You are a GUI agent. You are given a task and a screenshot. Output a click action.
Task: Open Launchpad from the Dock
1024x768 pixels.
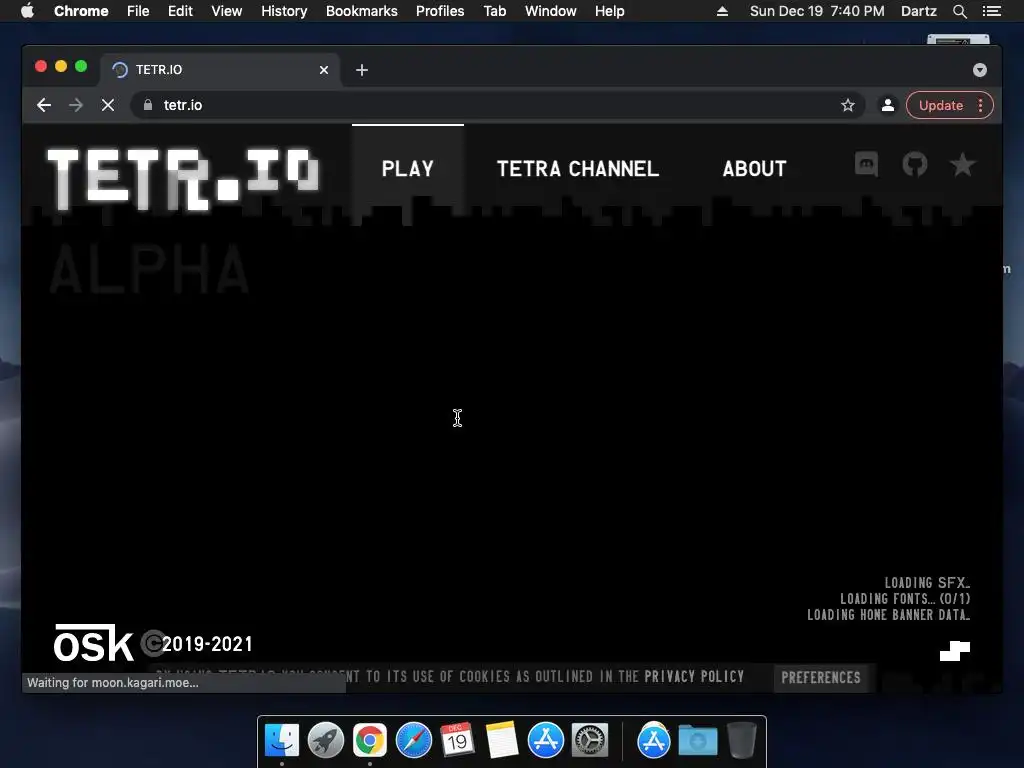click(x=325, y=741)
